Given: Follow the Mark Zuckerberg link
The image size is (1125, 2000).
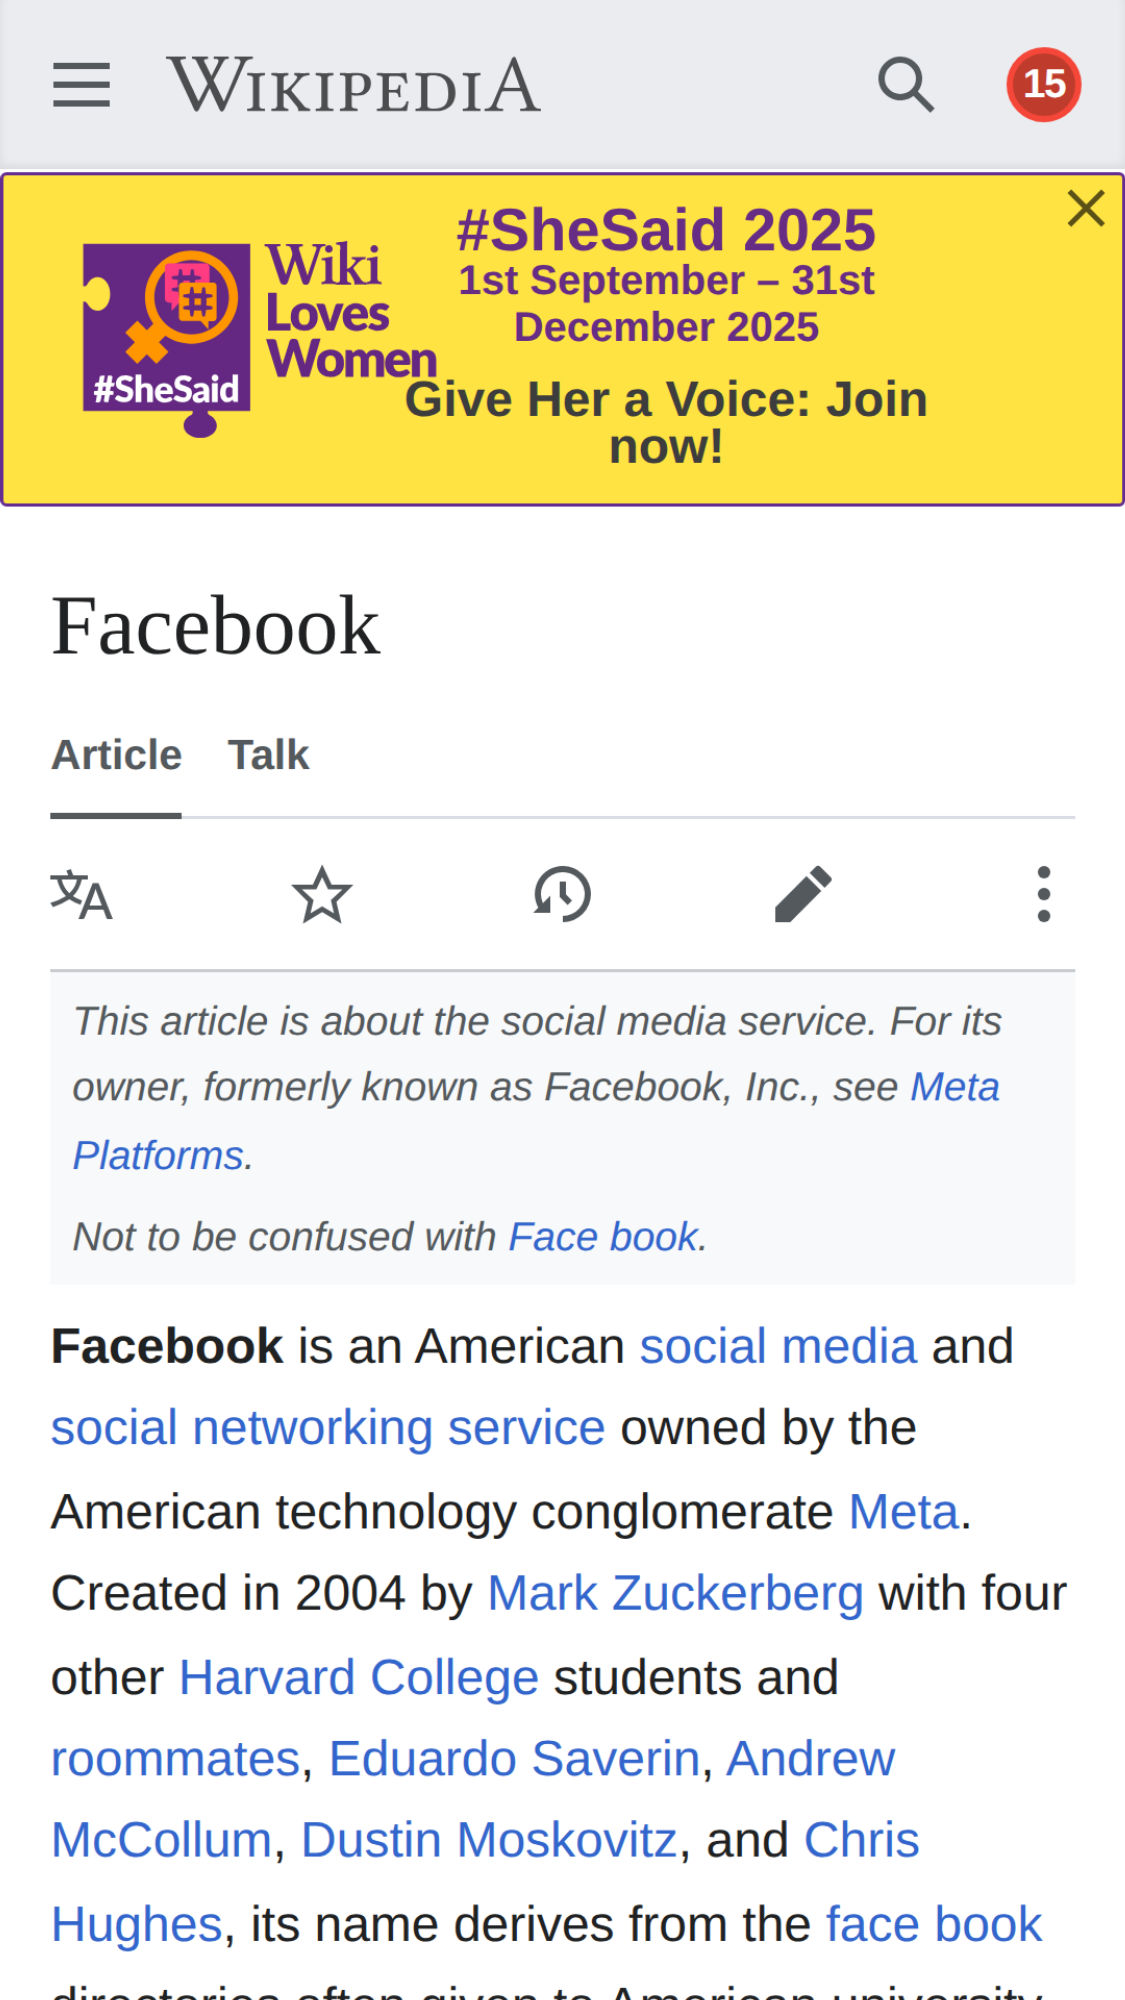Looking at the screenshot, I should click(675, 1593).
